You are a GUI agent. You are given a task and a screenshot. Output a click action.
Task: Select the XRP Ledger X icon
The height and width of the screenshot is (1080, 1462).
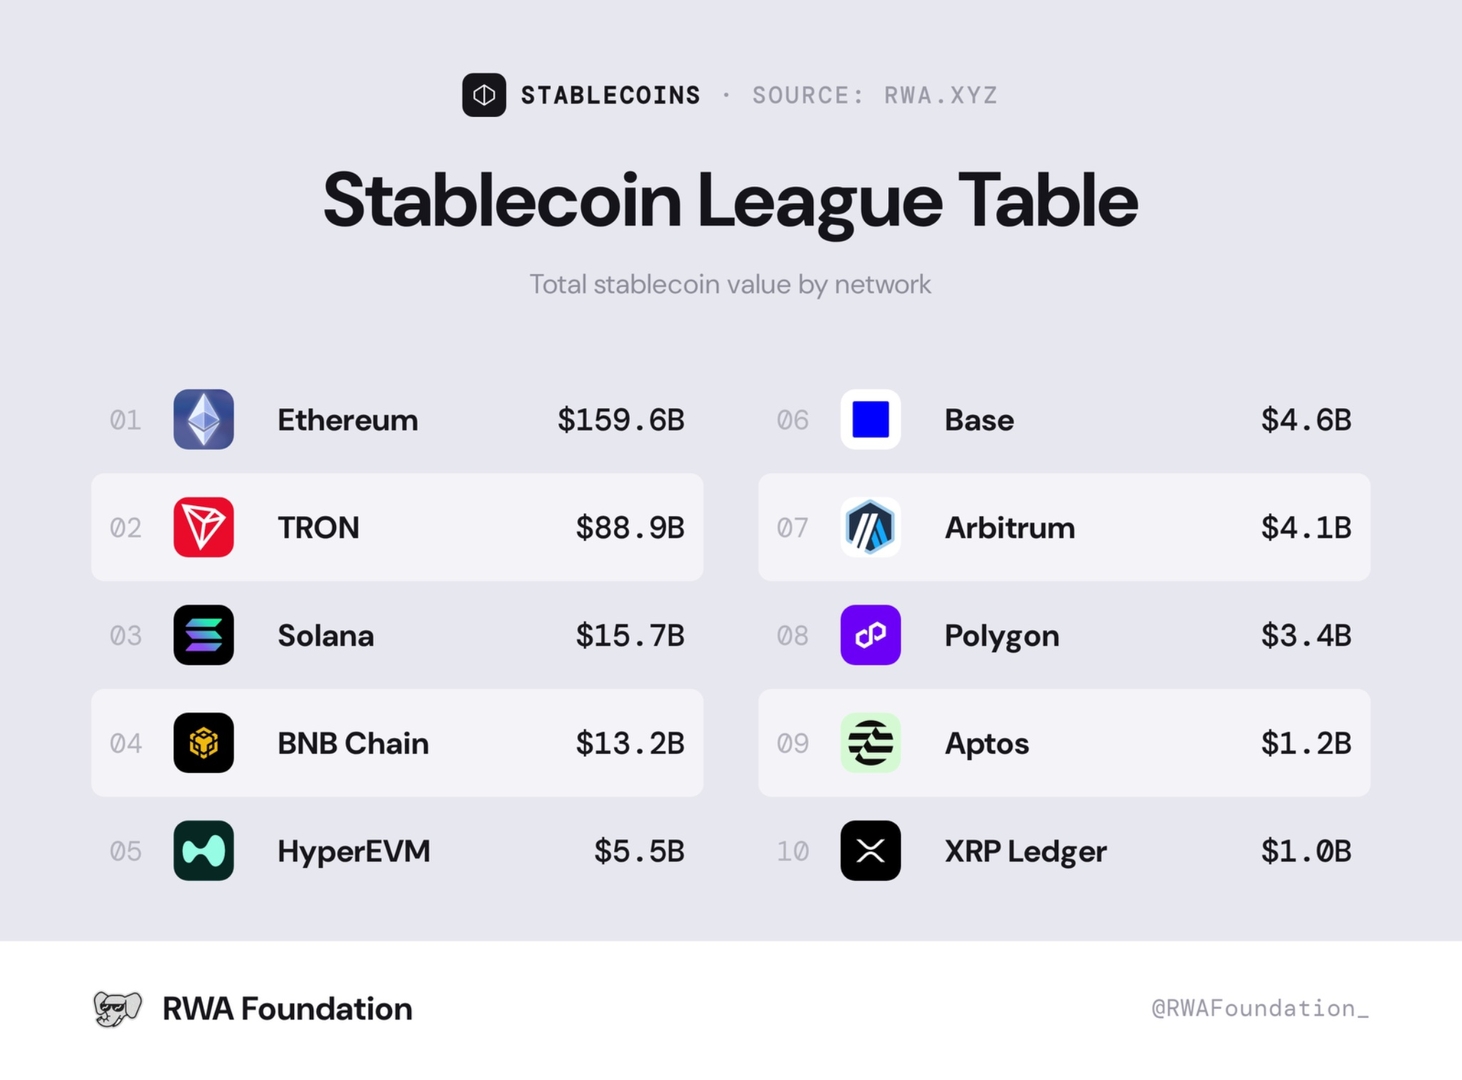point(870,851)
